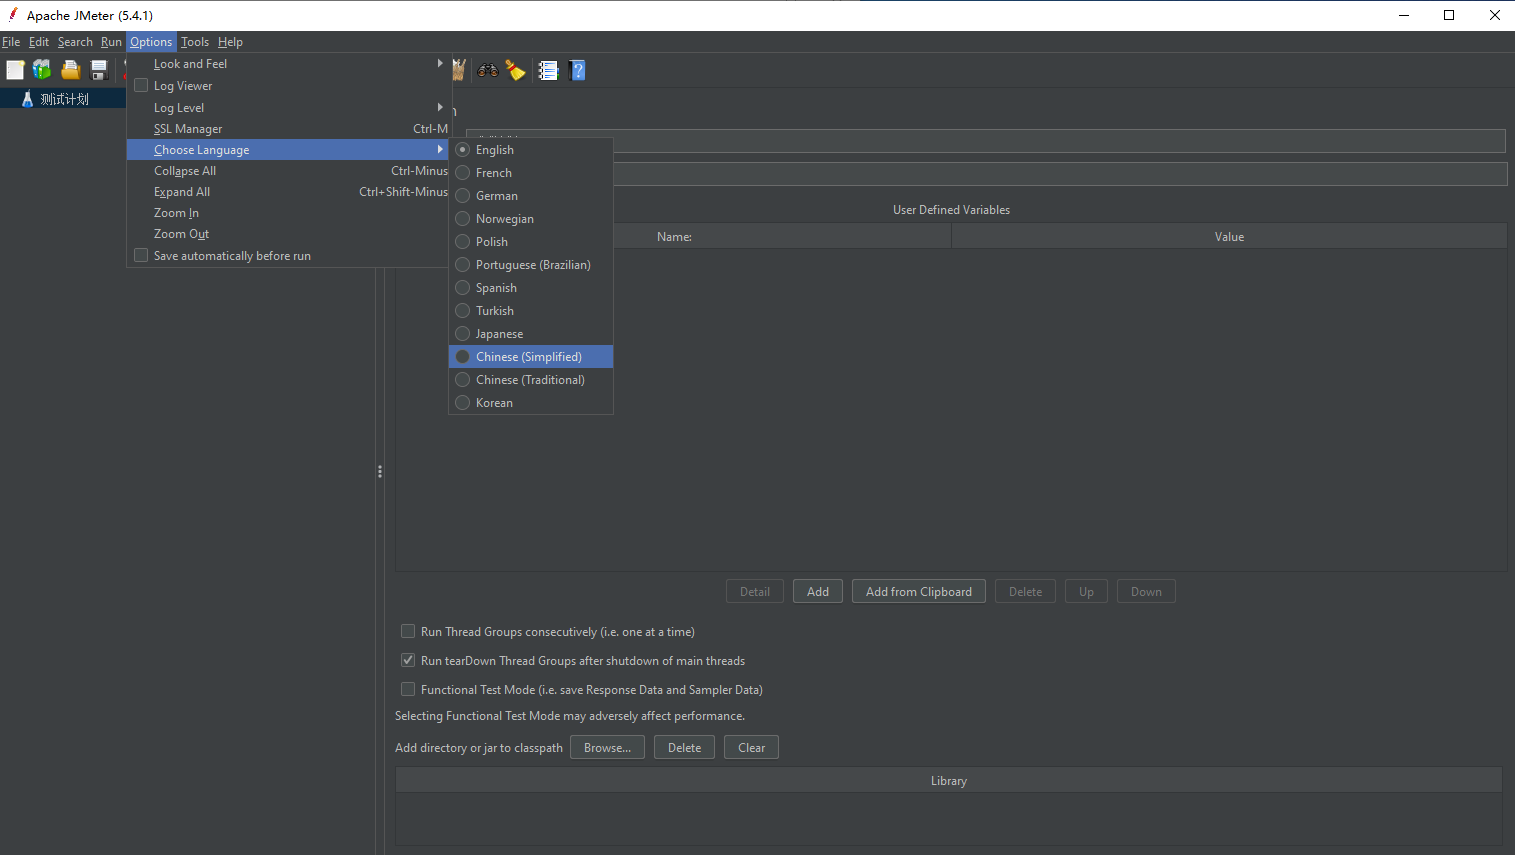
Task: Select Japanese language option
Action: click(531, 334)
